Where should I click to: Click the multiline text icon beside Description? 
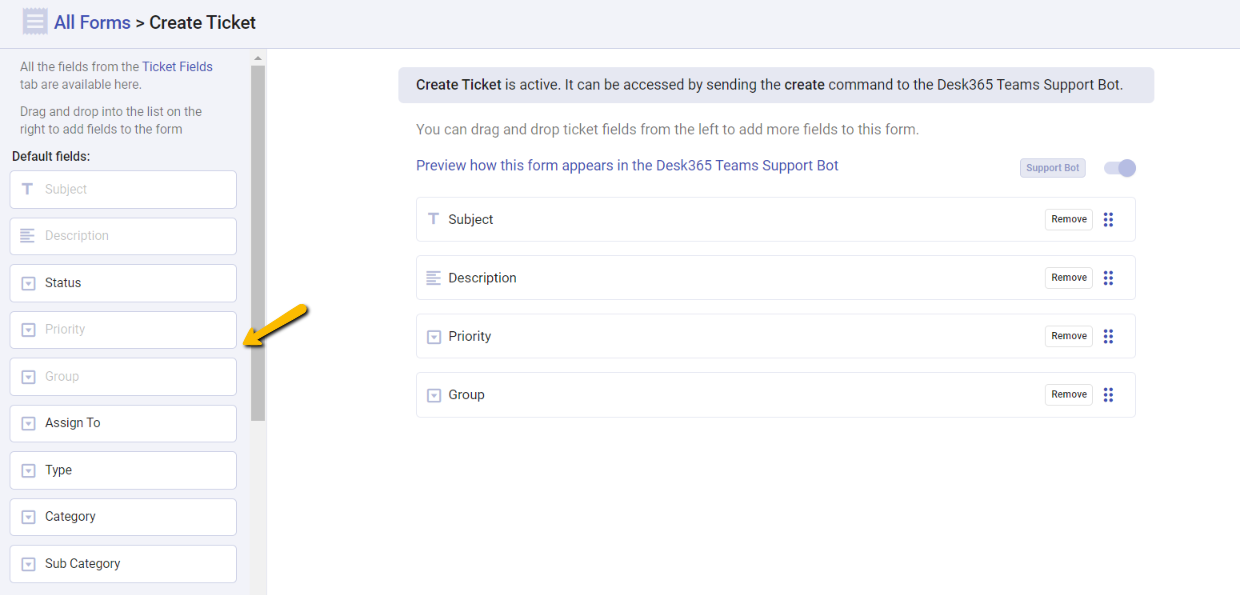click(434, 277)
